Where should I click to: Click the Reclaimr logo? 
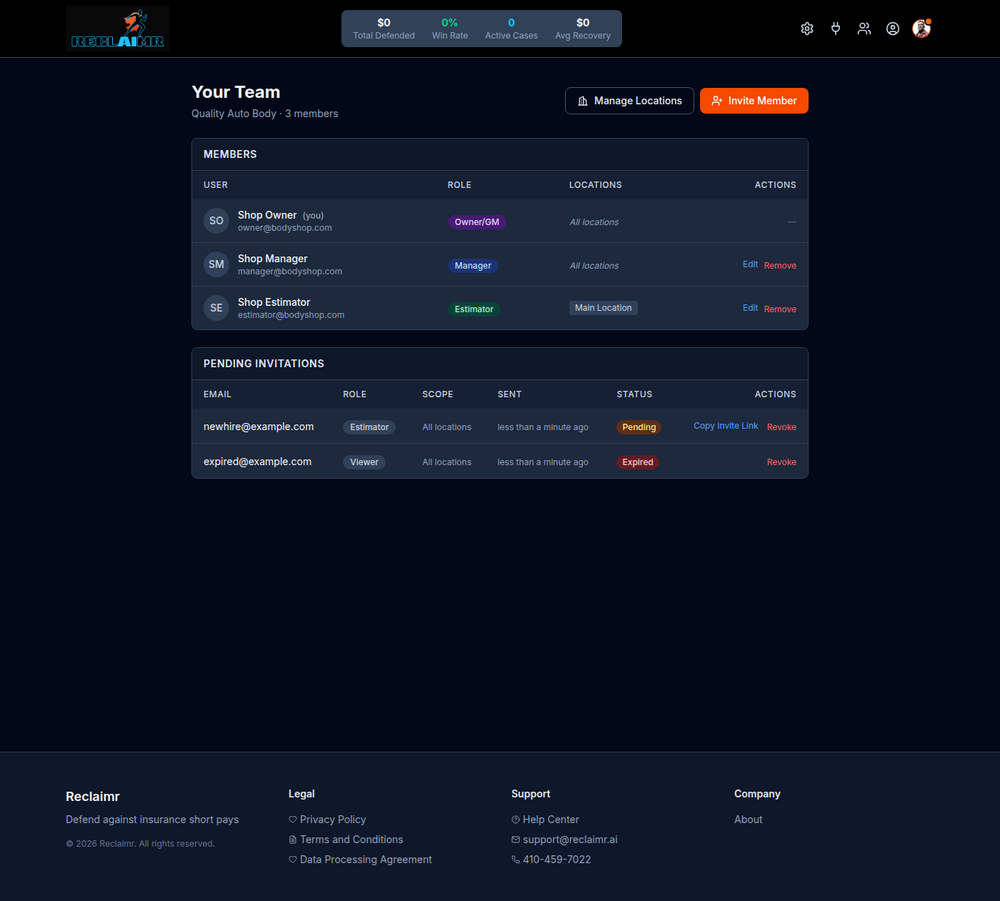click(x=117, y=29)
